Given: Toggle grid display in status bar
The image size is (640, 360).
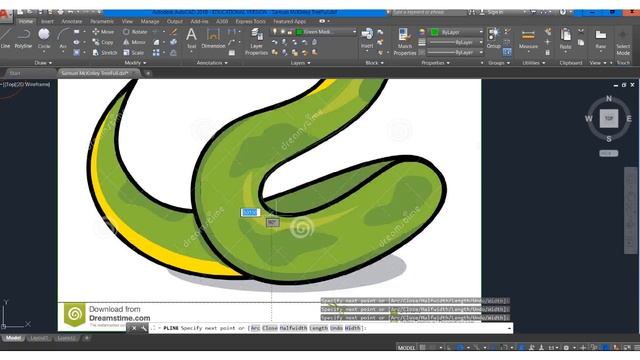Looking at the screenshot, I should 423,348.
